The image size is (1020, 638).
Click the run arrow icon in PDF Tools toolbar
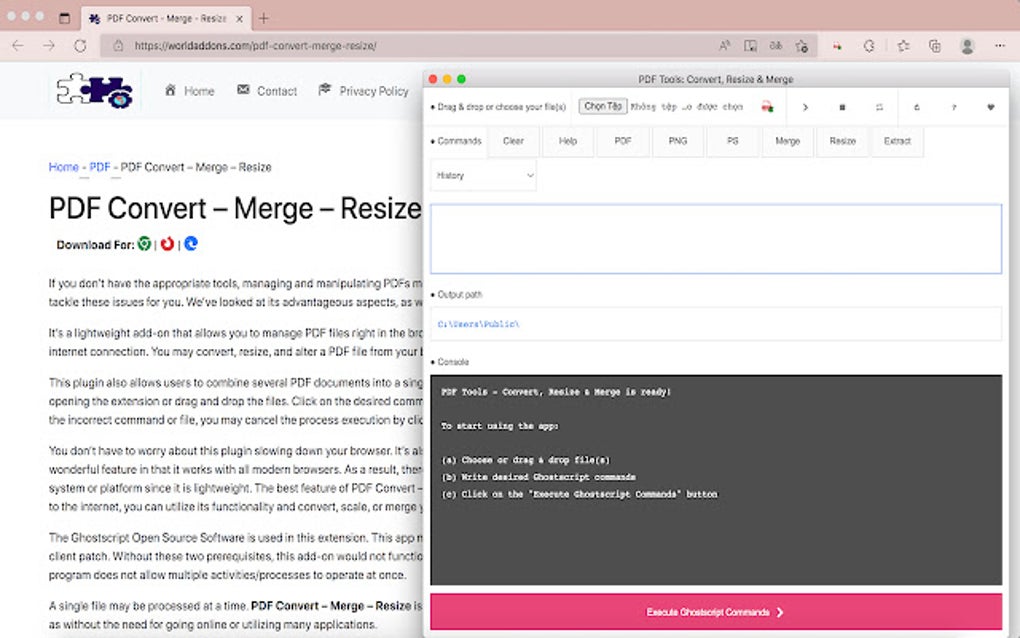click(x=805, y=107)
